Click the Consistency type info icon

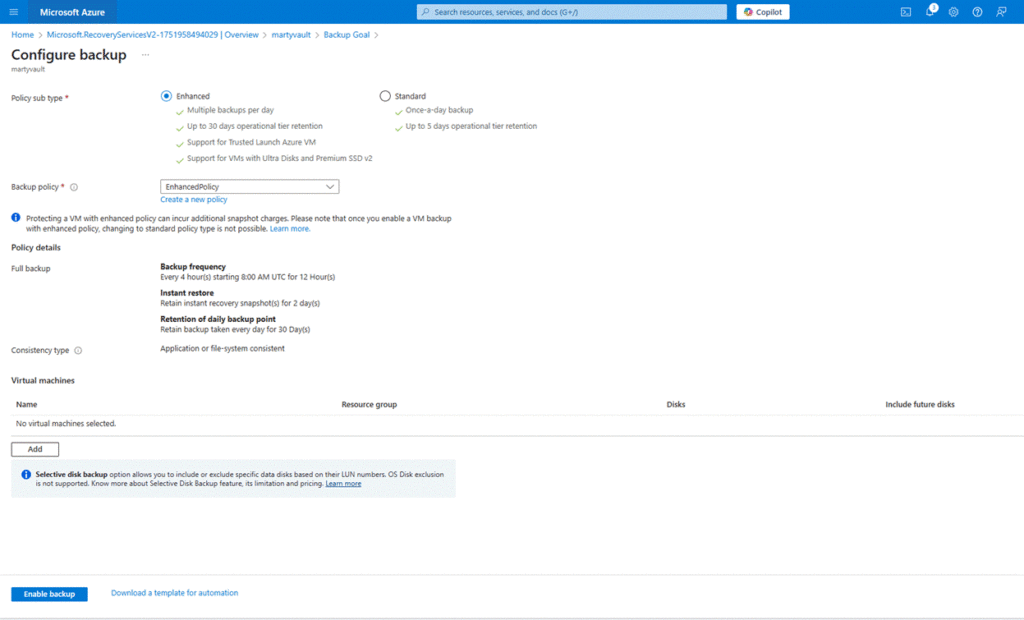tap(78, 350)
